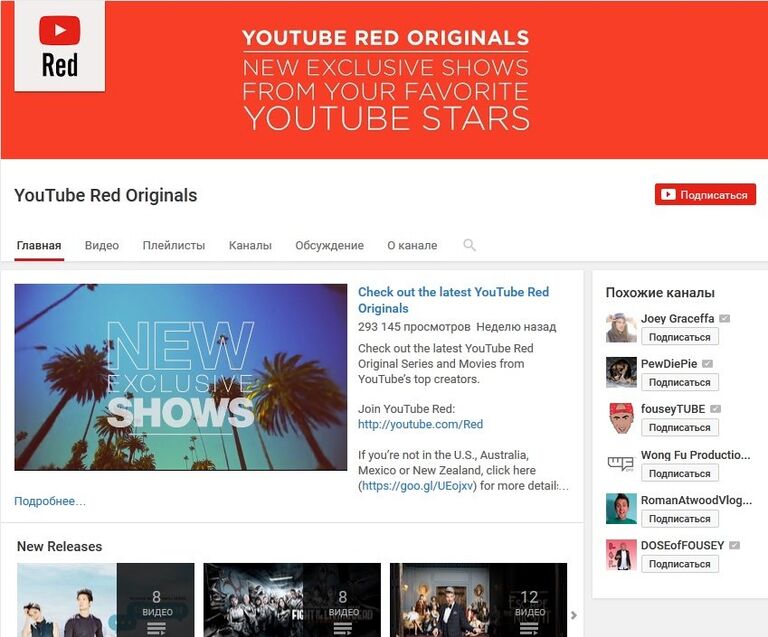Click Wong Fu Productions channel avatar
768x637 pixels.
[x=621, y=463]
